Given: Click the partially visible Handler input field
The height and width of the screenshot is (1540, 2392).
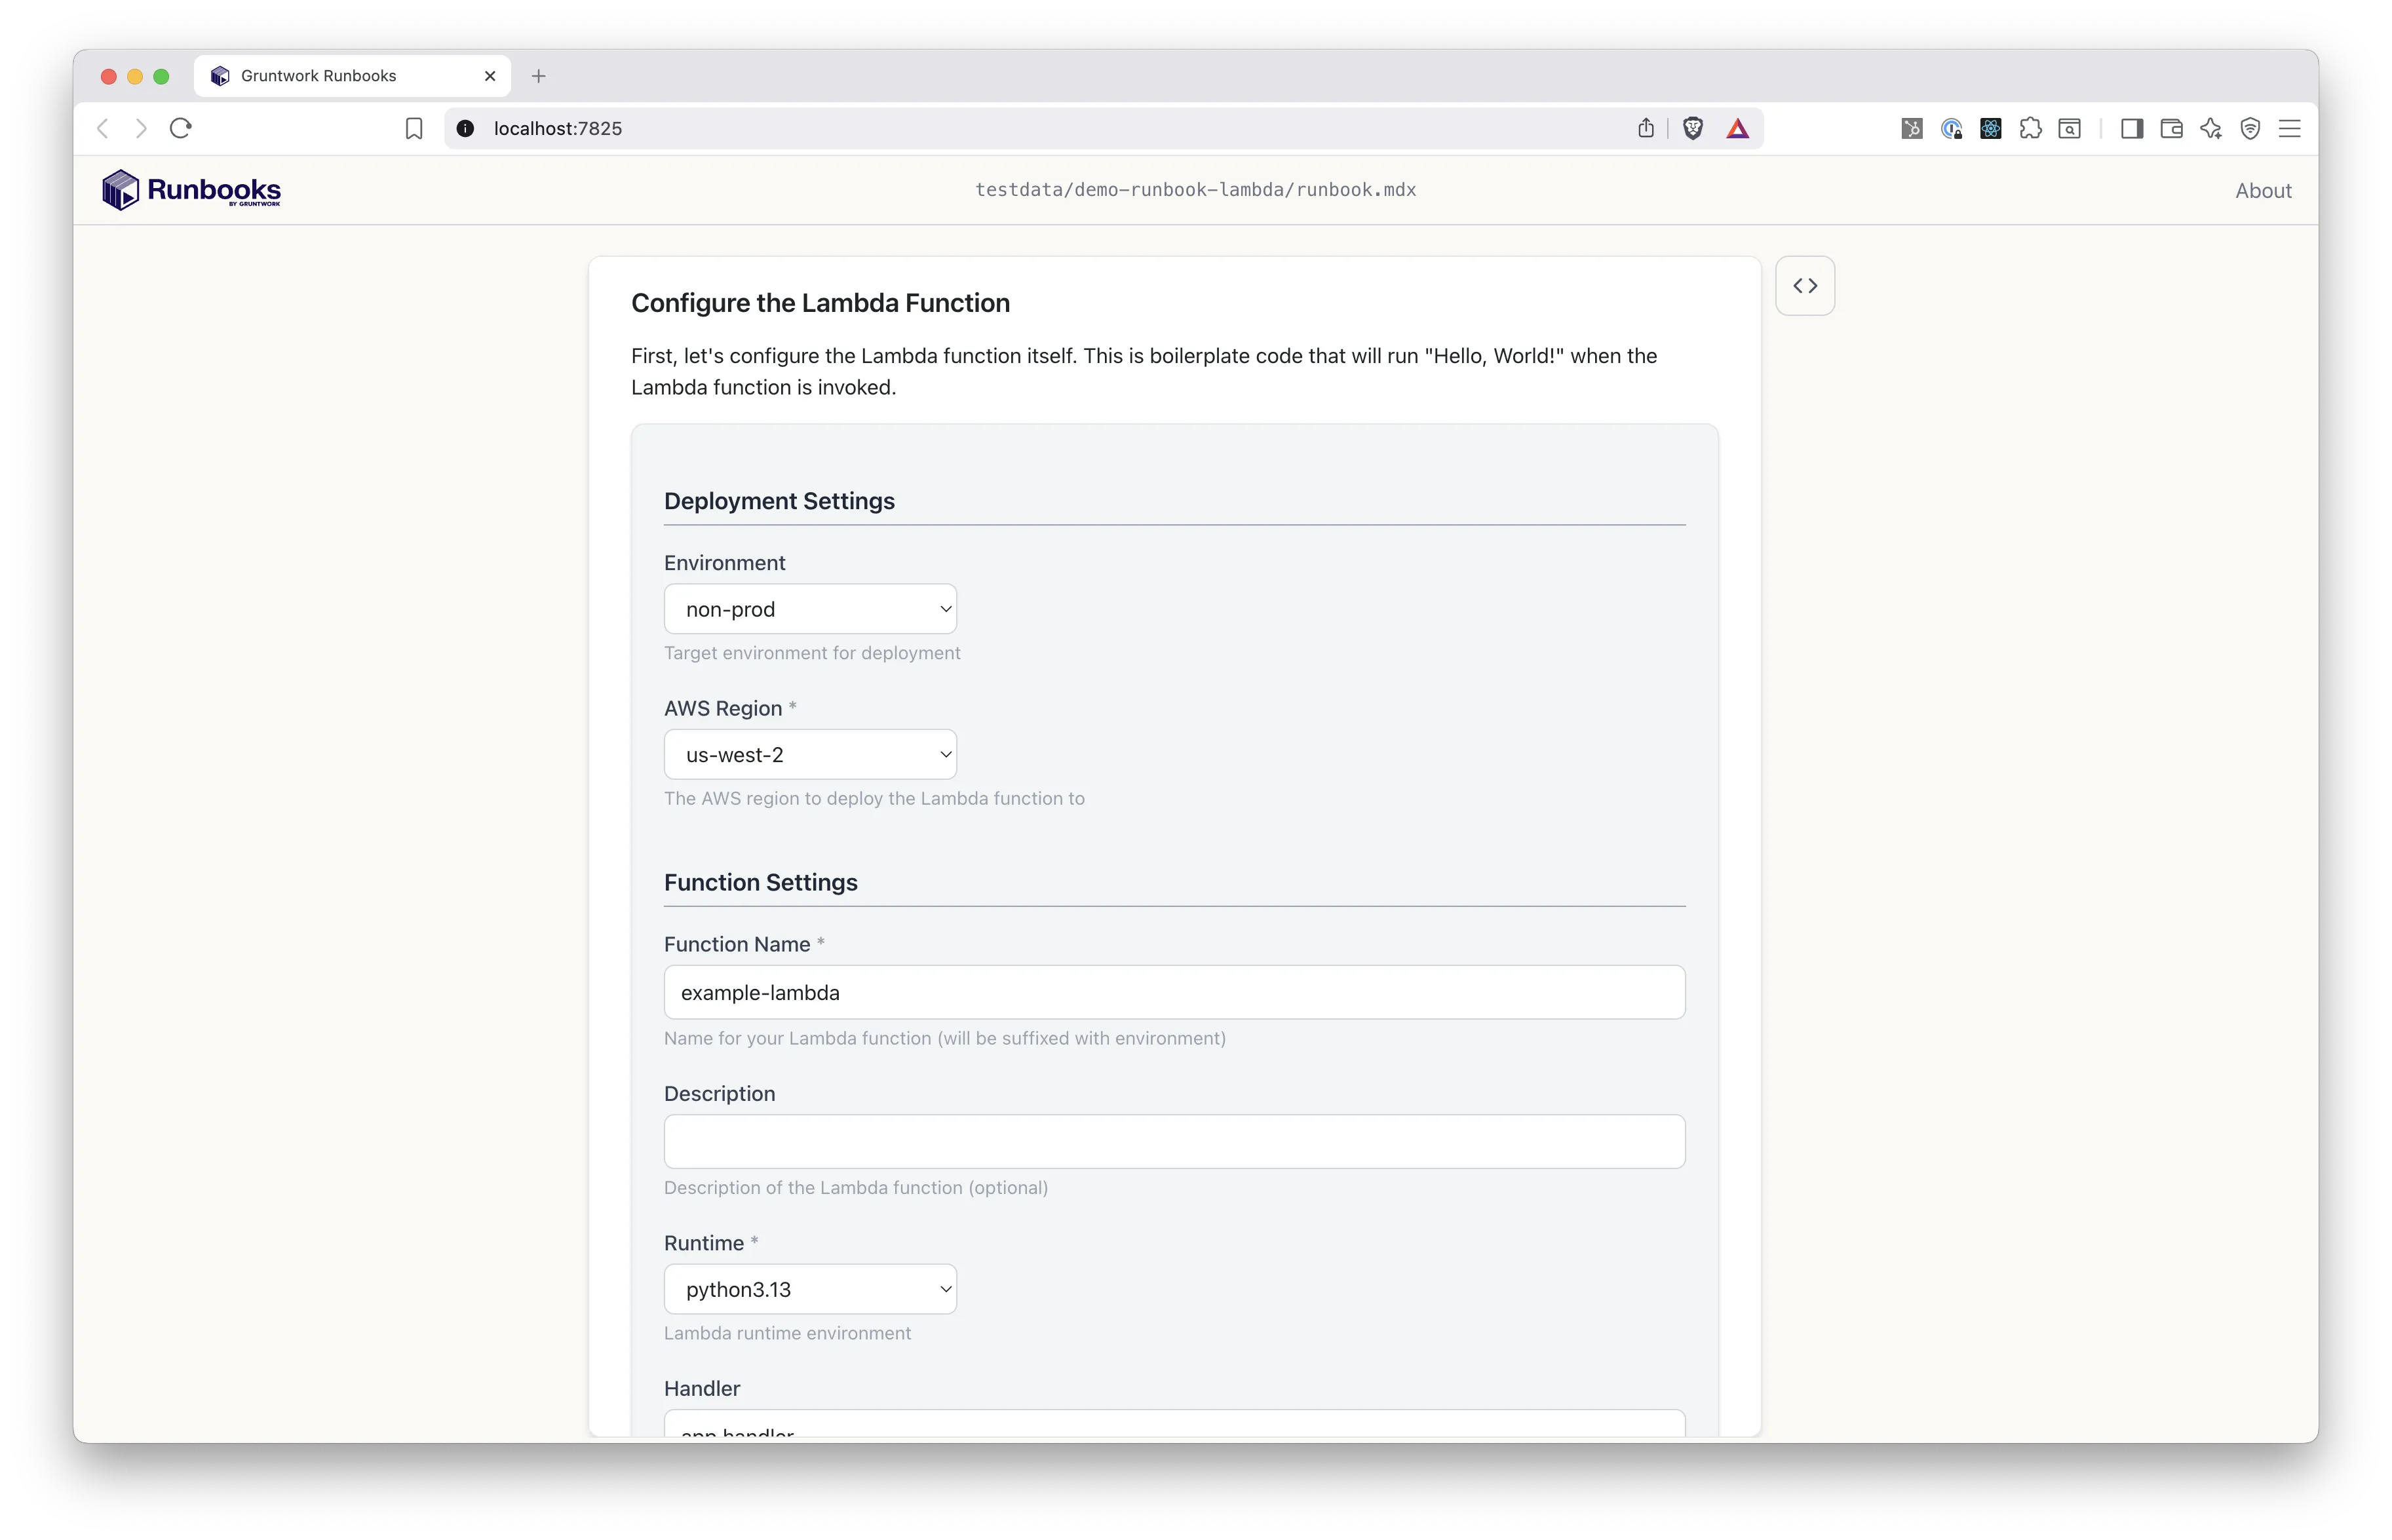Looking at the screenshot, I should click(x=1174, y=1423).
